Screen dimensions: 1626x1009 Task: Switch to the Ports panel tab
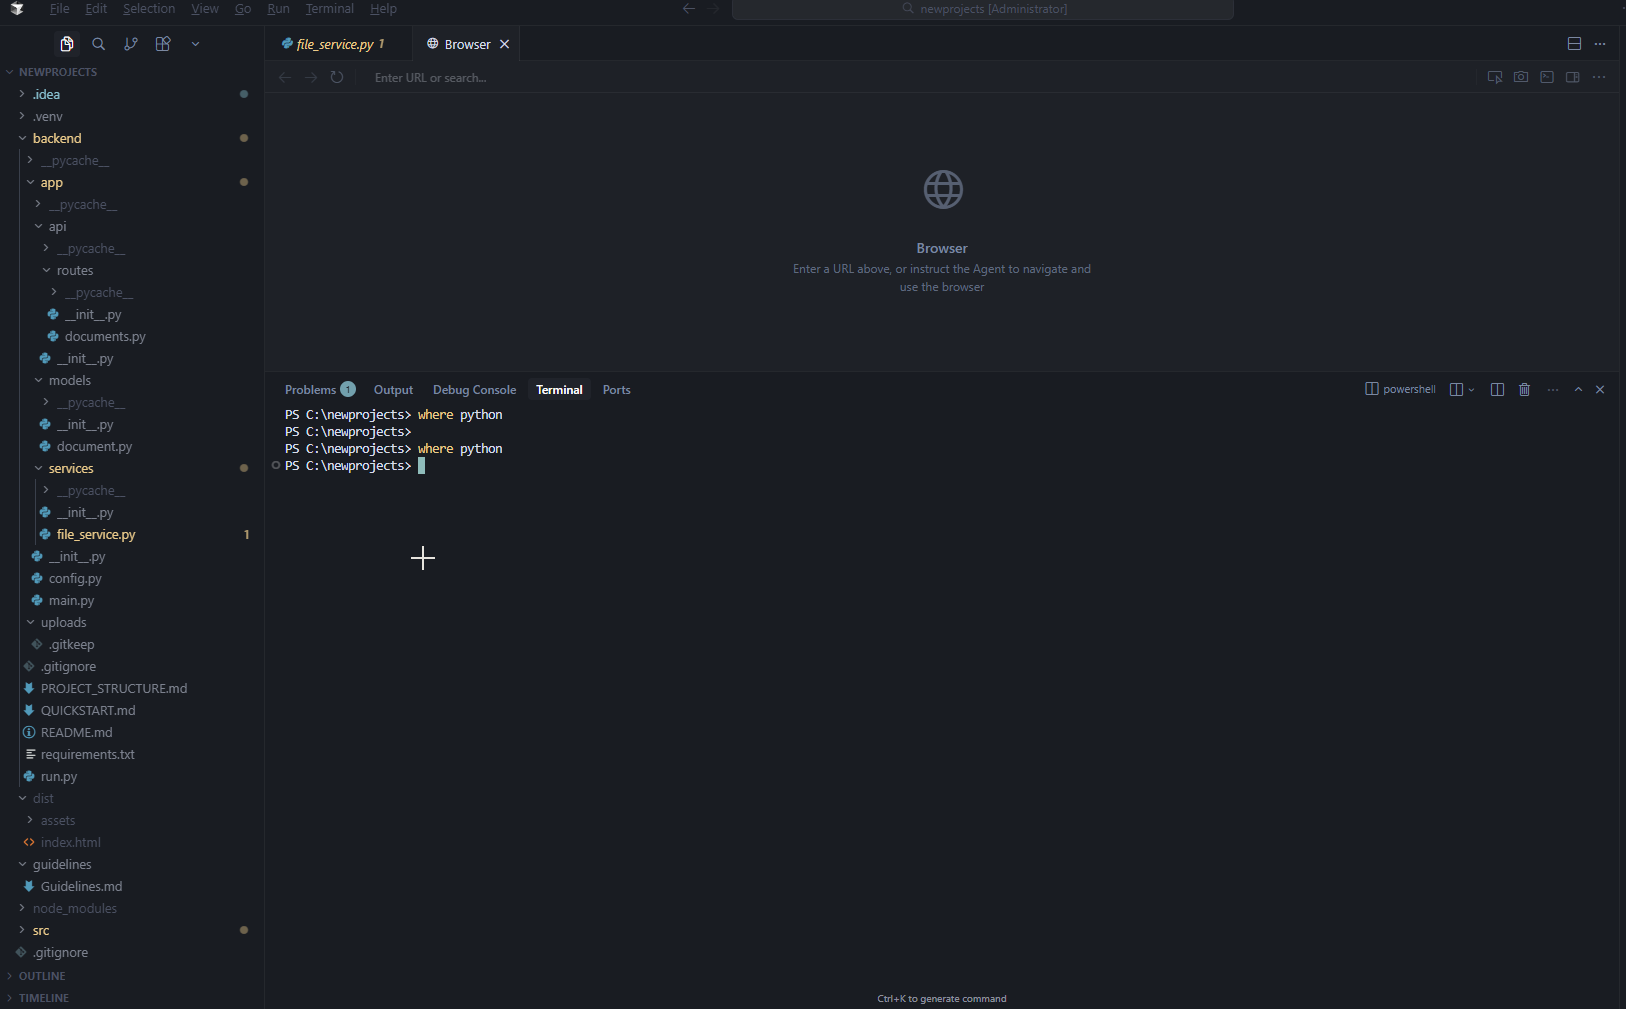[x=616, y=390]
